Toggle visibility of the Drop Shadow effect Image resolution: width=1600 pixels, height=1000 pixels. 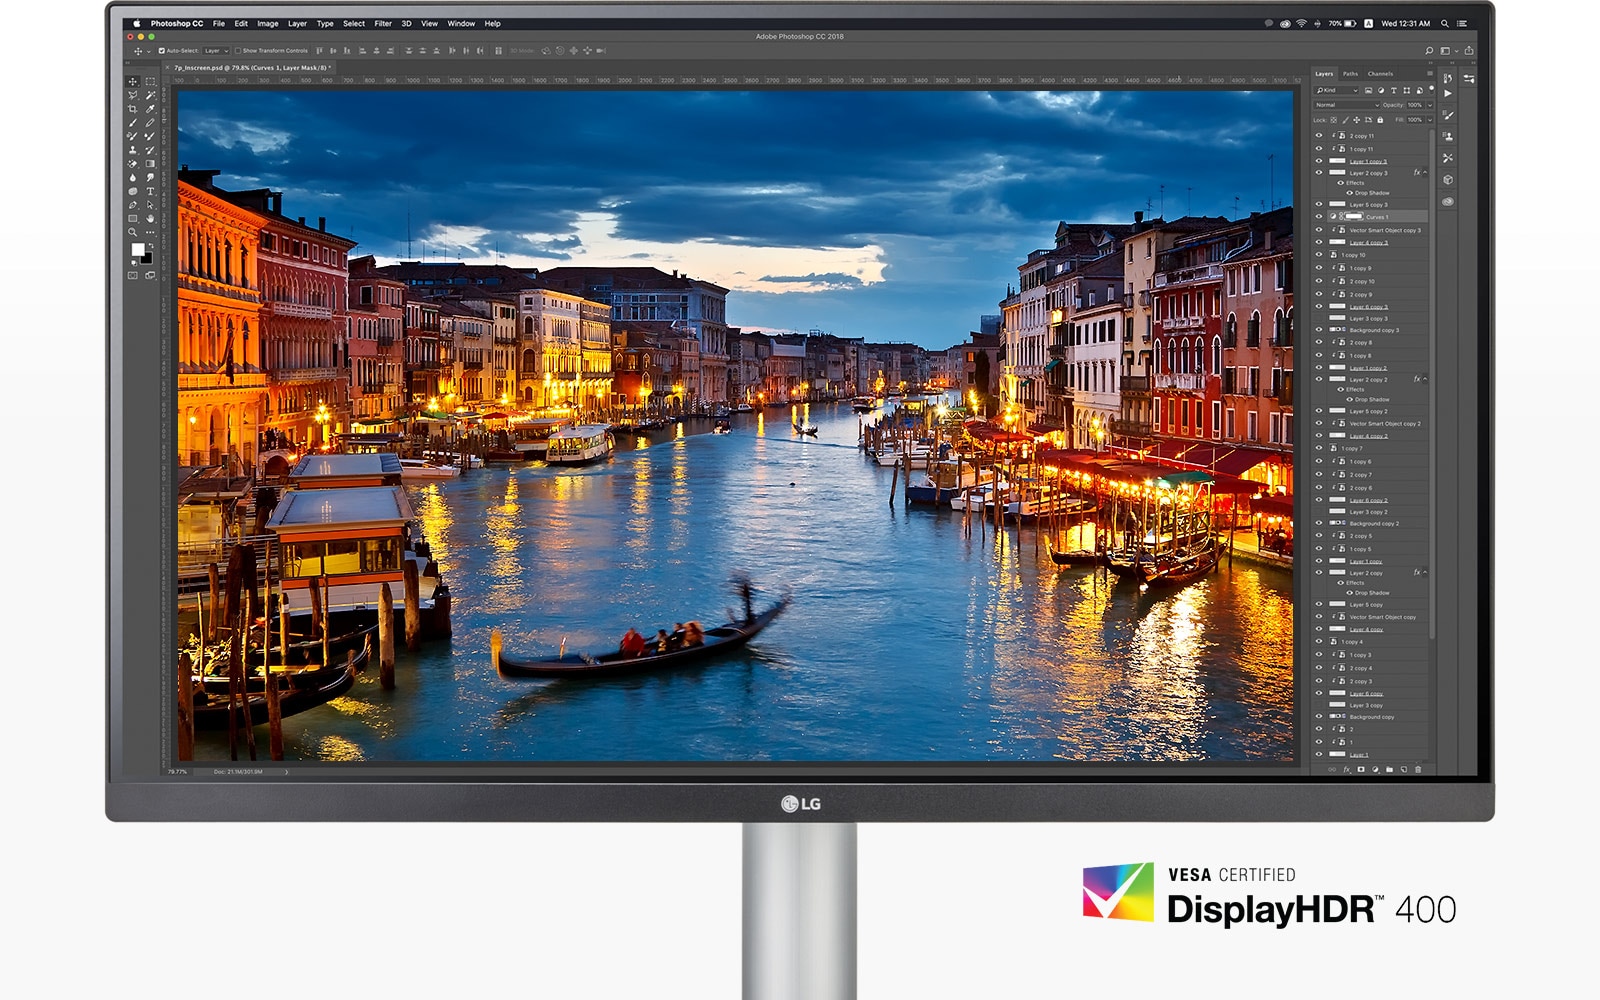(1350, 192)
